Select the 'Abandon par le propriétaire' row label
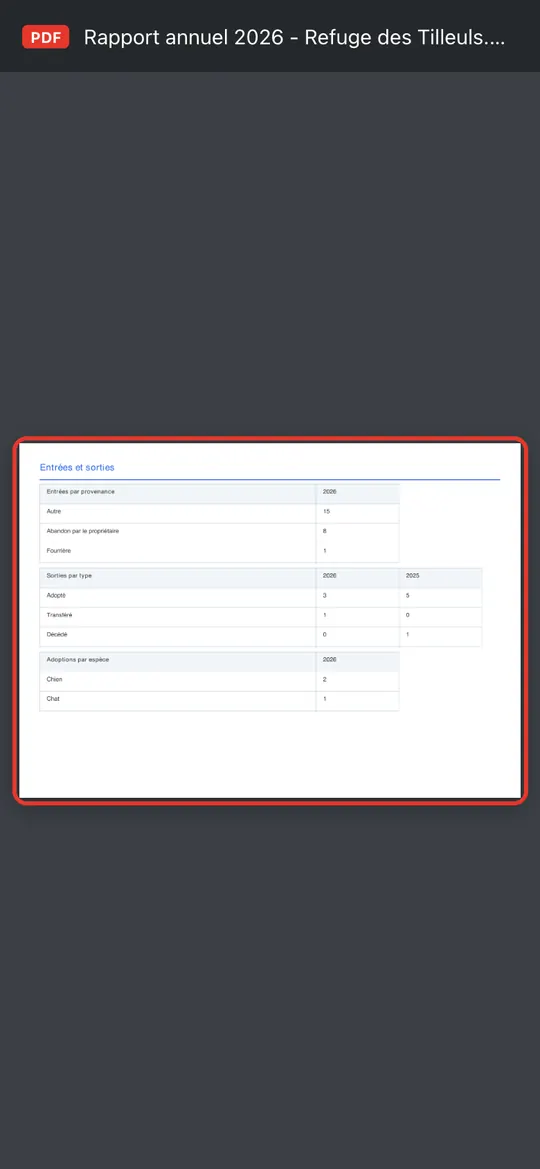540x1169 pixels. 83,531
